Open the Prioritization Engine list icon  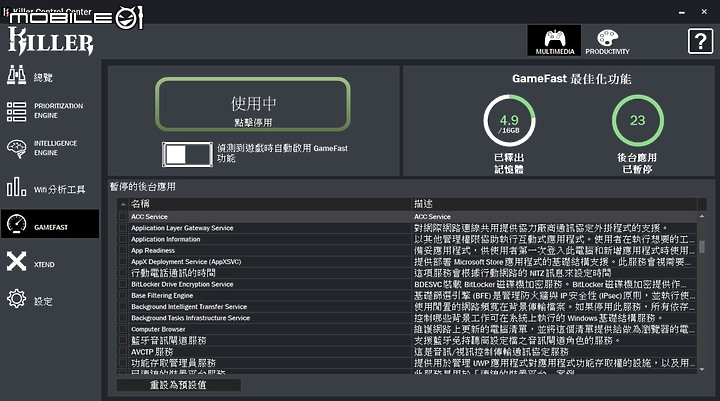click(17, 112)
